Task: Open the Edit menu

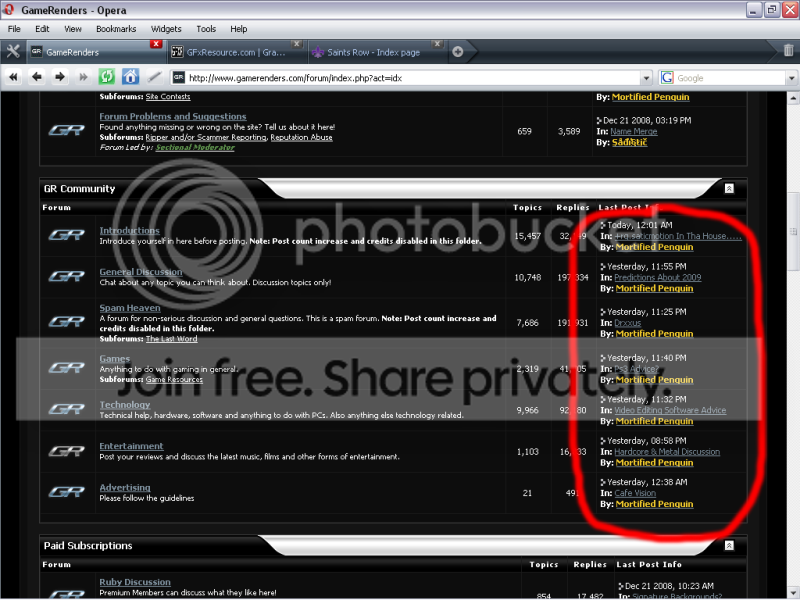Action: tap(42, 29)
